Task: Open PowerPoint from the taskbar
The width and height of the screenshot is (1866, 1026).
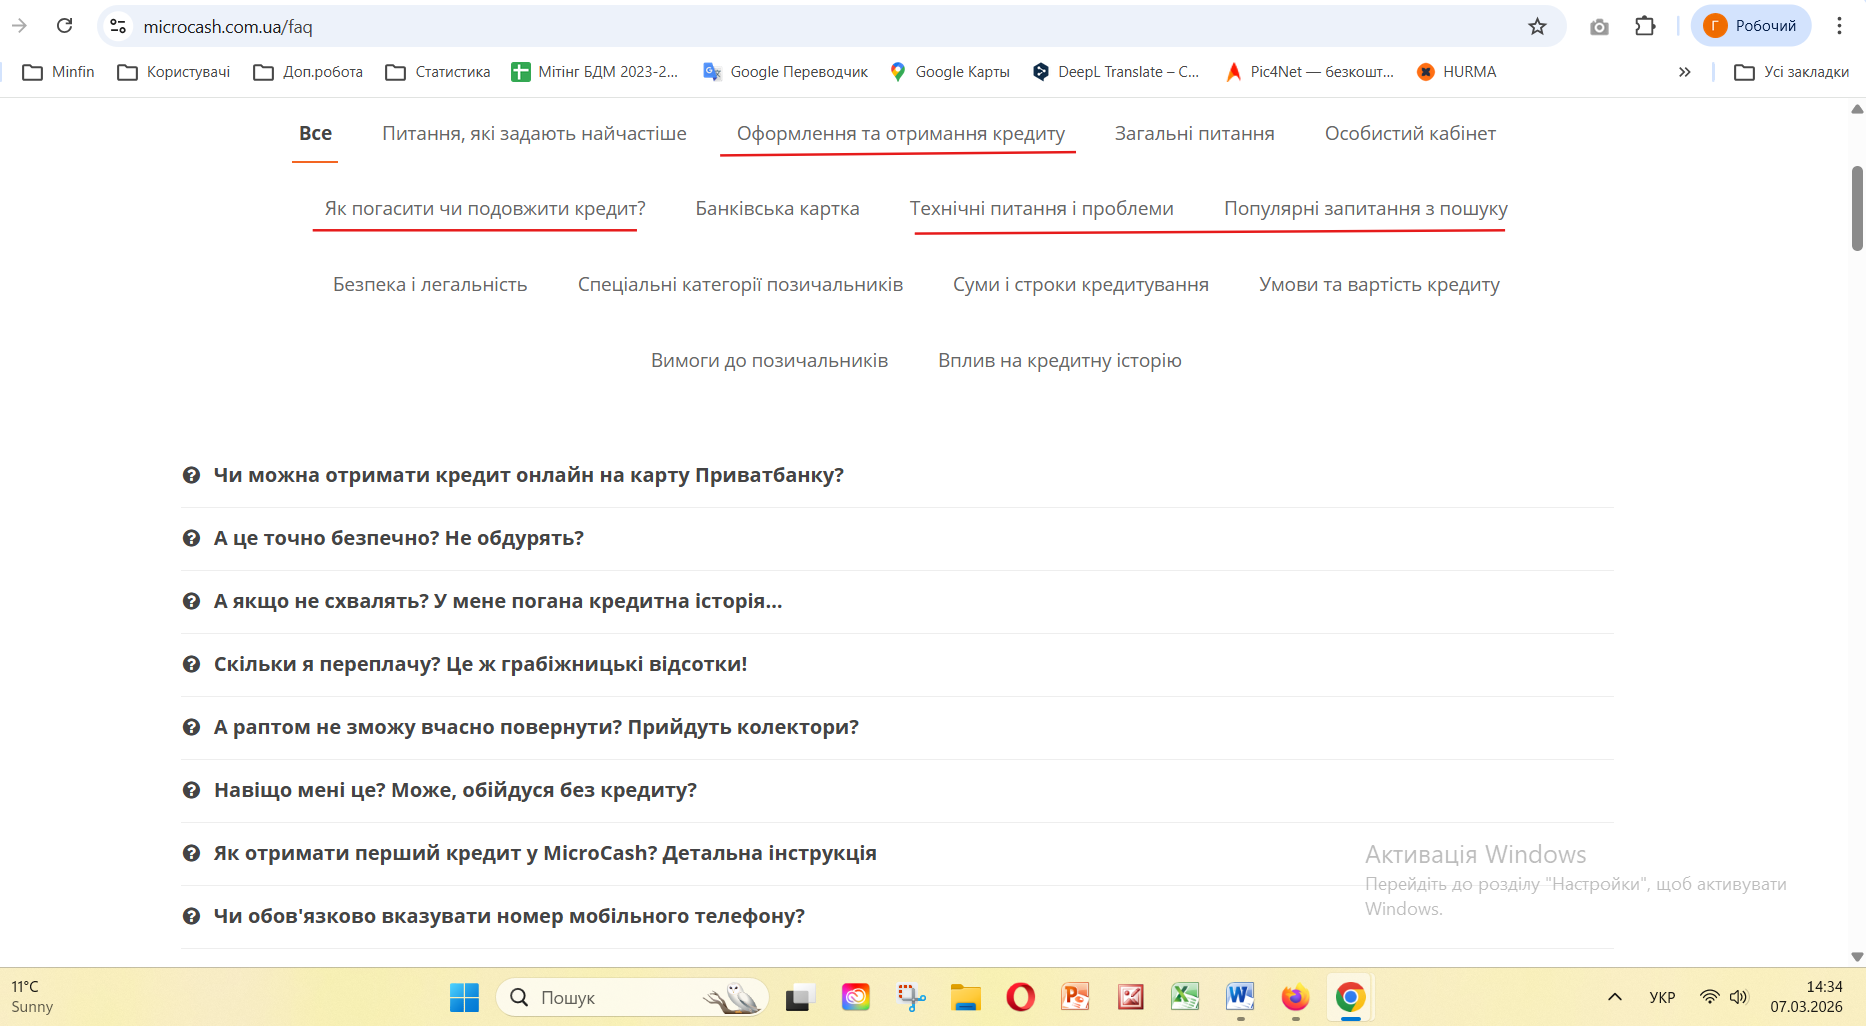Action: point(1076,997)
